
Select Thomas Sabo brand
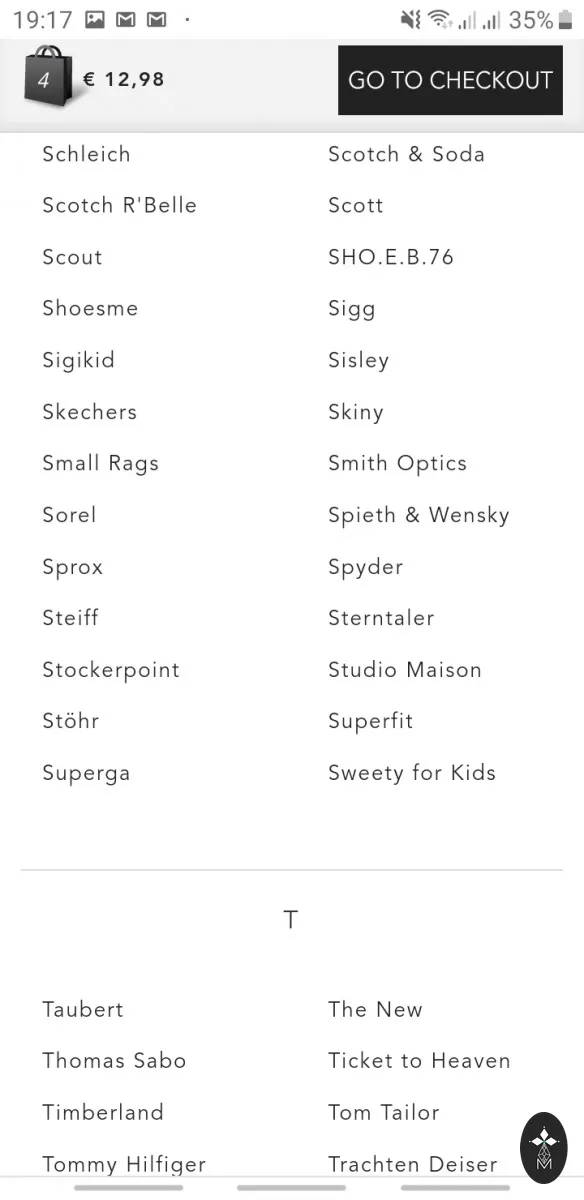114,1061
